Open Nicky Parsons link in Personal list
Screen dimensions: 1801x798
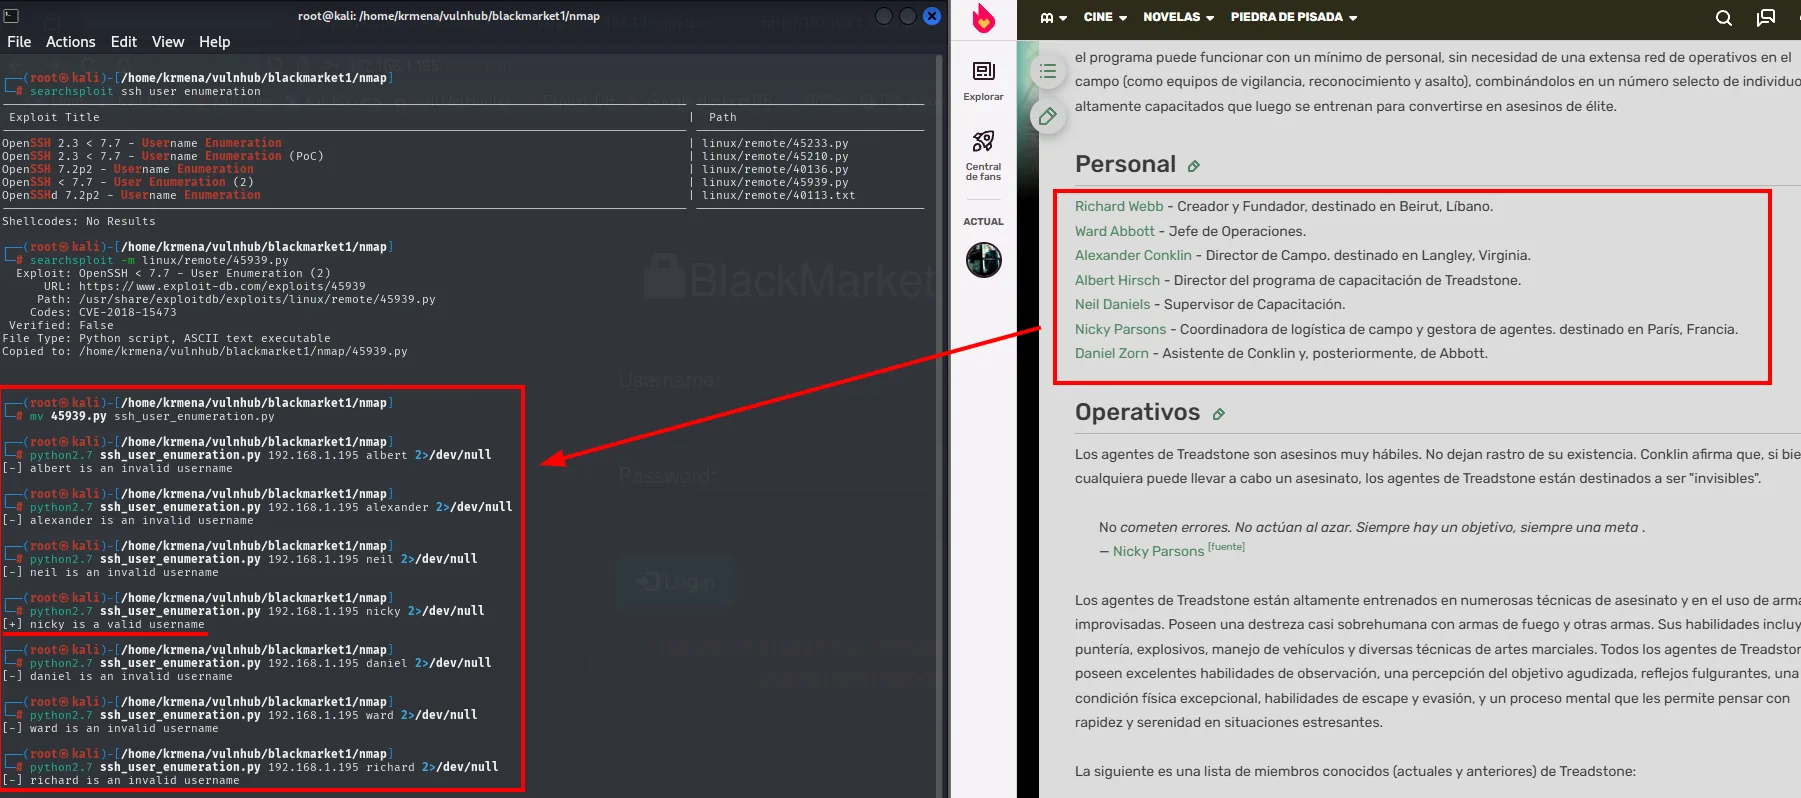[1120, 329]
